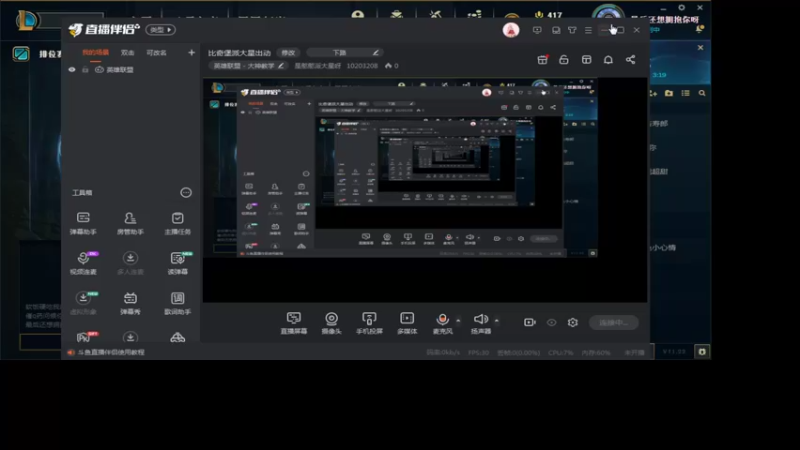This screenshot has height=450, width=800.
Task: Add a 多媒体 multimedia source
Action: pyautogui.click(x=407, y=322)
